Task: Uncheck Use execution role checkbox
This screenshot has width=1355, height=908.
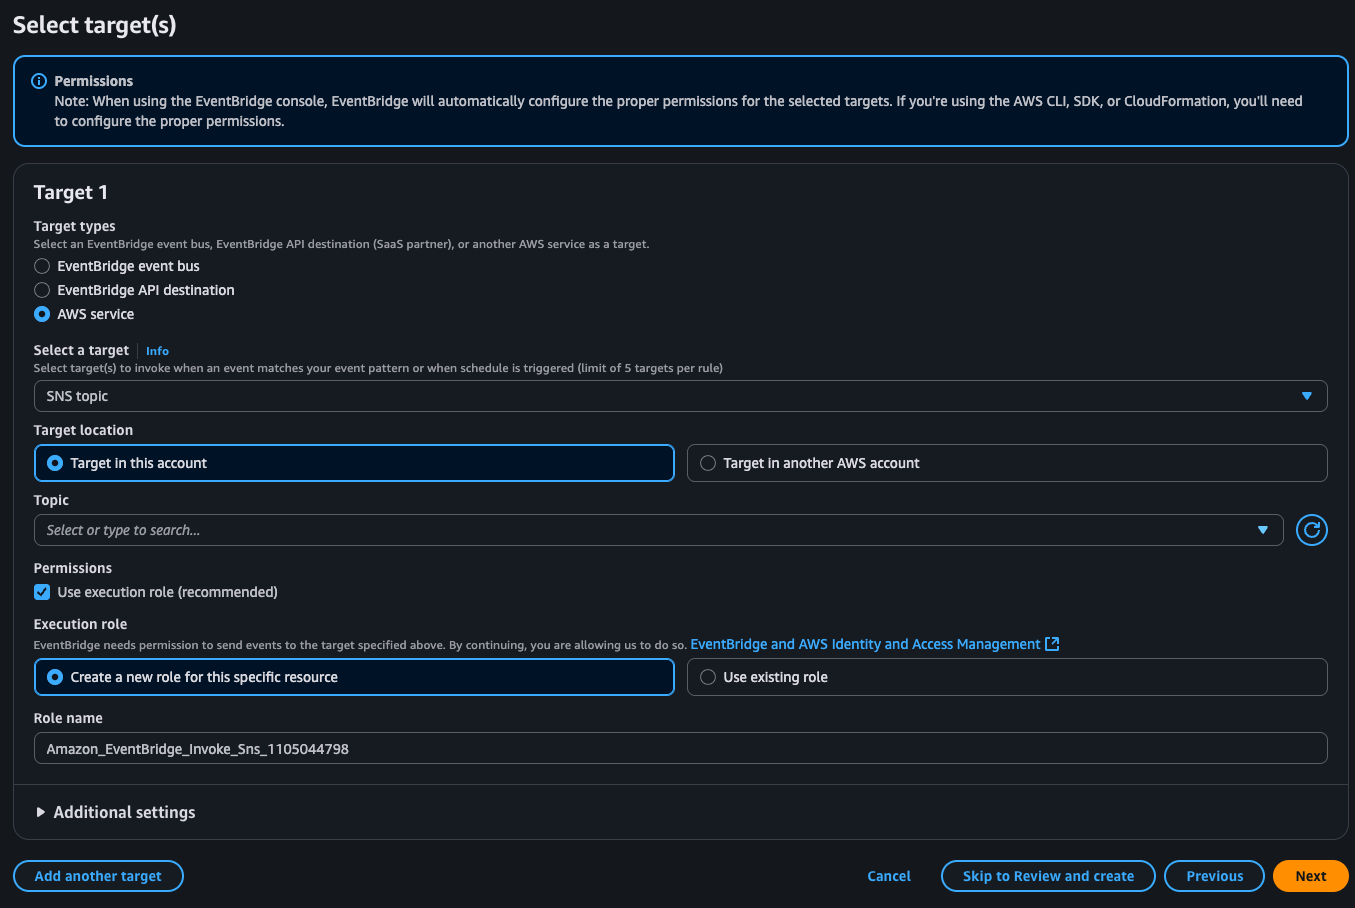Action: coord(42,592)
